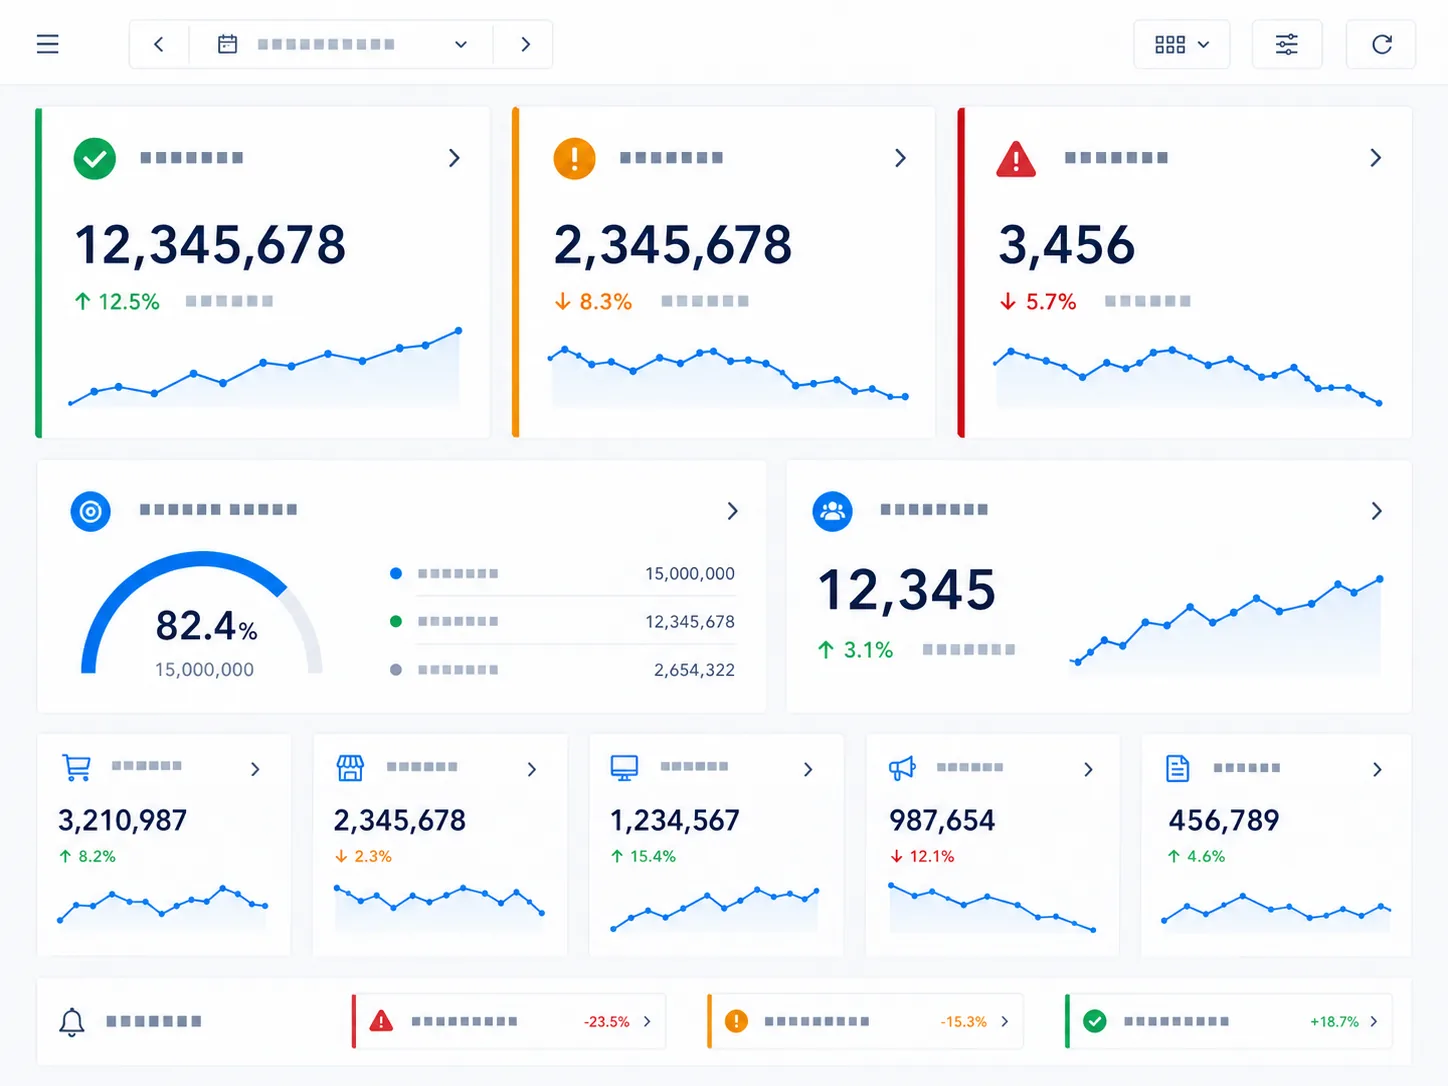Click the storefront icon
The image size is (1448, 1086).
(350, 767)
